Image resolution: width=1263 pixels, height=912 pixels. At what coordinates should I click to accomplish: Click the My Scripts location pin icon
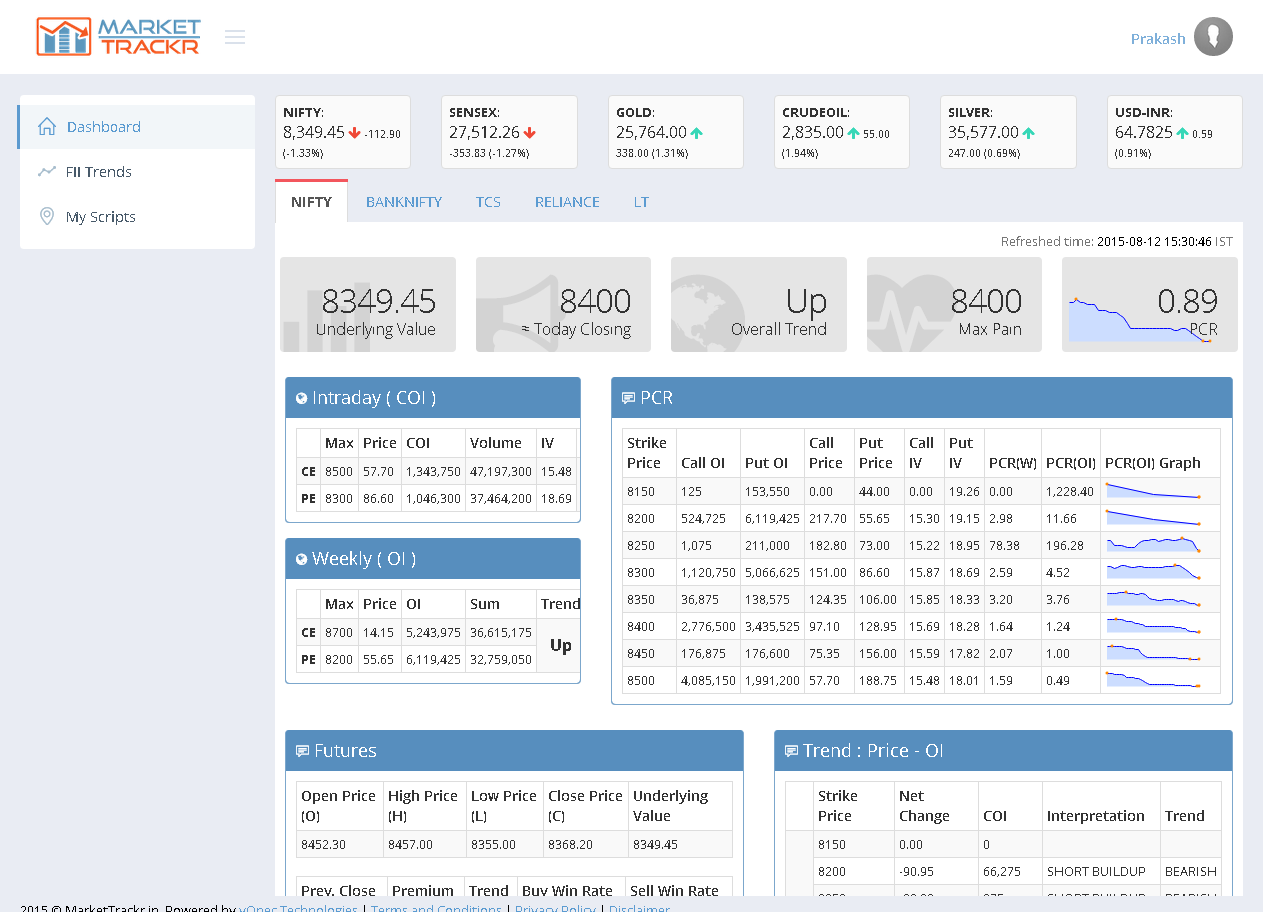click(46, 217)
